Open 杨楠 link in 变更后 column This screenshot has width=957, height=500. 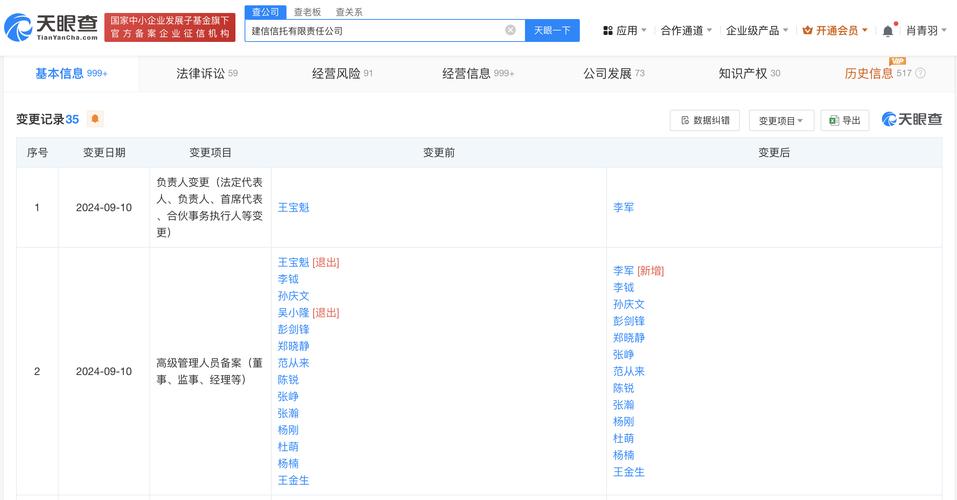(x=624, y=455)
